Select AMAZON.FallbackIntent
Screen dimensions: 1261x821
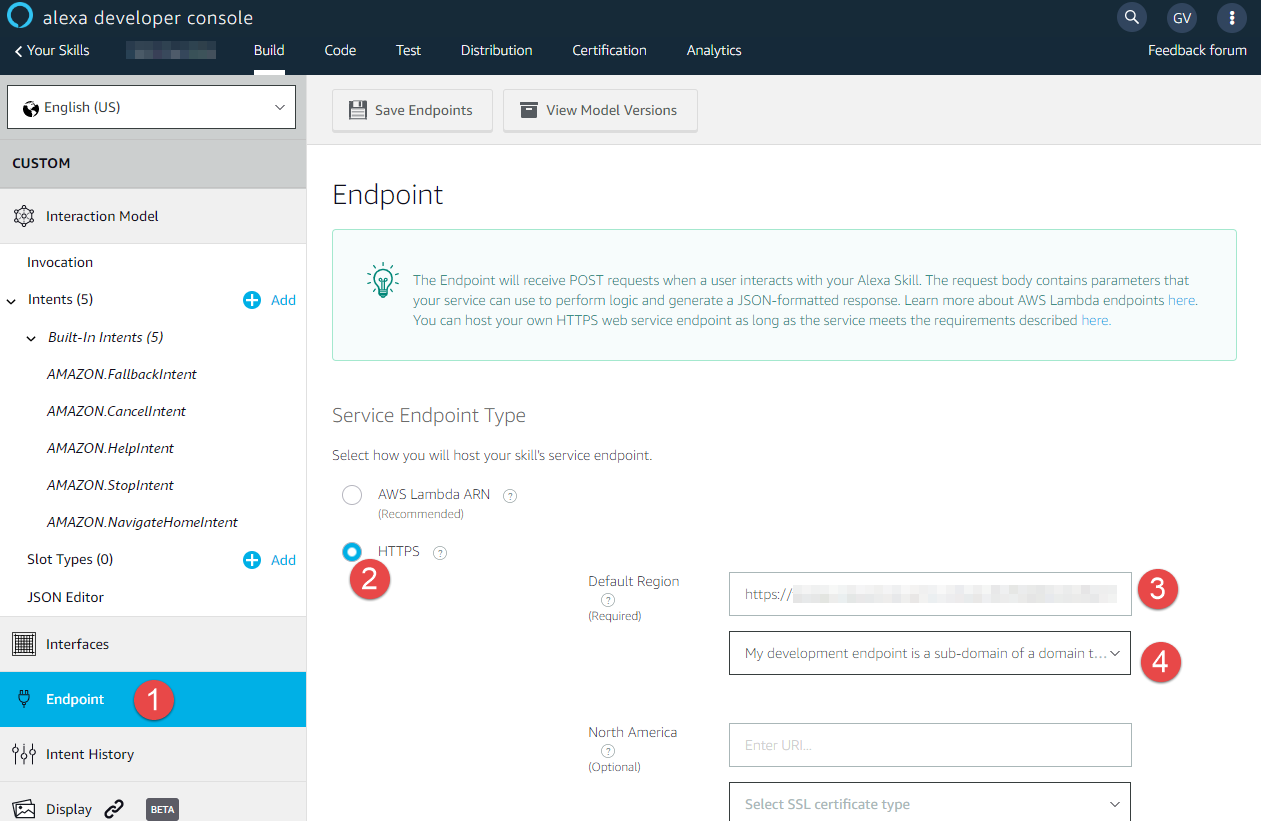(x=122, y=374)
